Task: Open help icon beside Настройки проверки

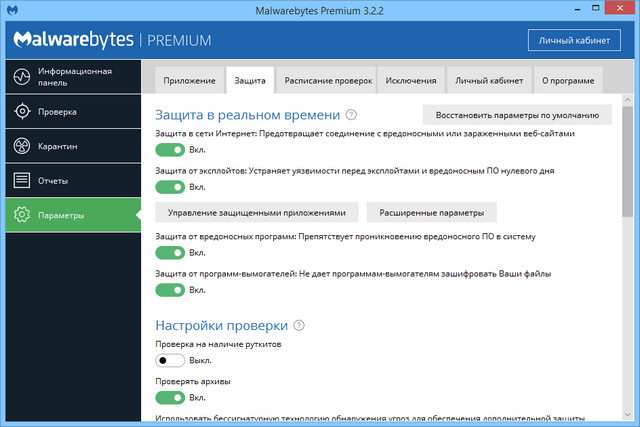Action: coord(299,325)
